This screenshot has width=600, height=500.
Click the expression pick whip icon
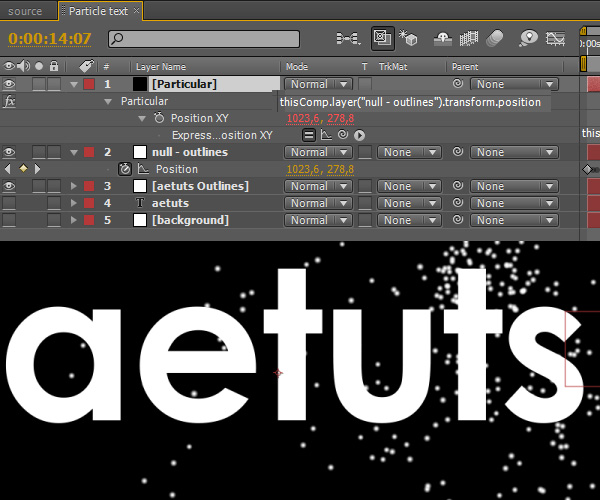coord(343,135)
